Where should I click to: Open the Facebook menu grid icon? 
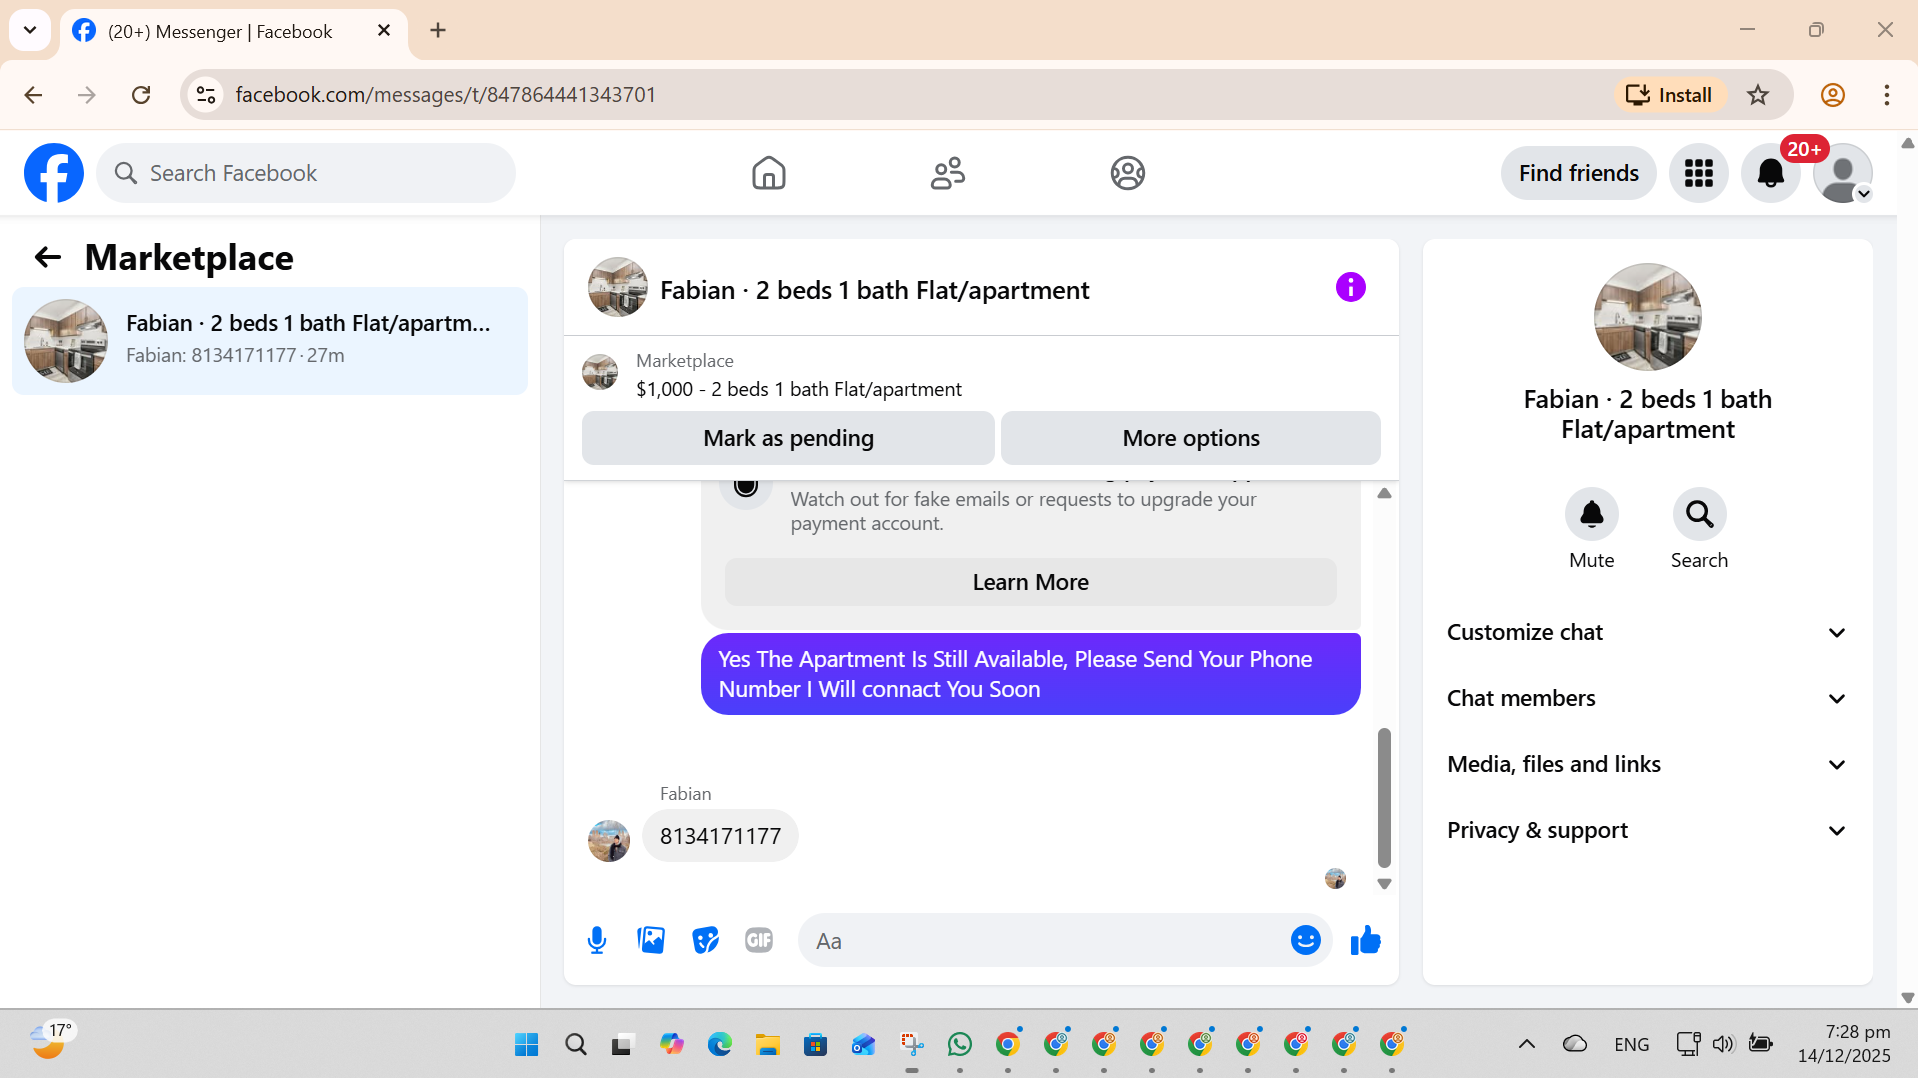click(1698, 173)
